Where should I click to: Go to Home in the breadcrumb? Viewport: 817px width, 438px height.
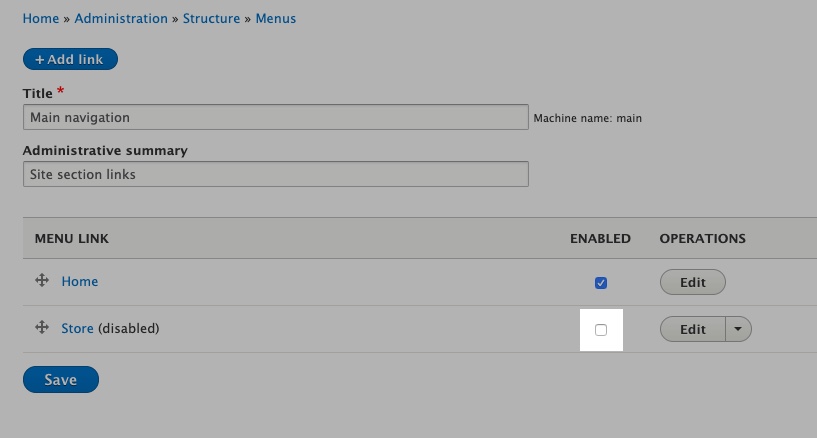point(41,18)
